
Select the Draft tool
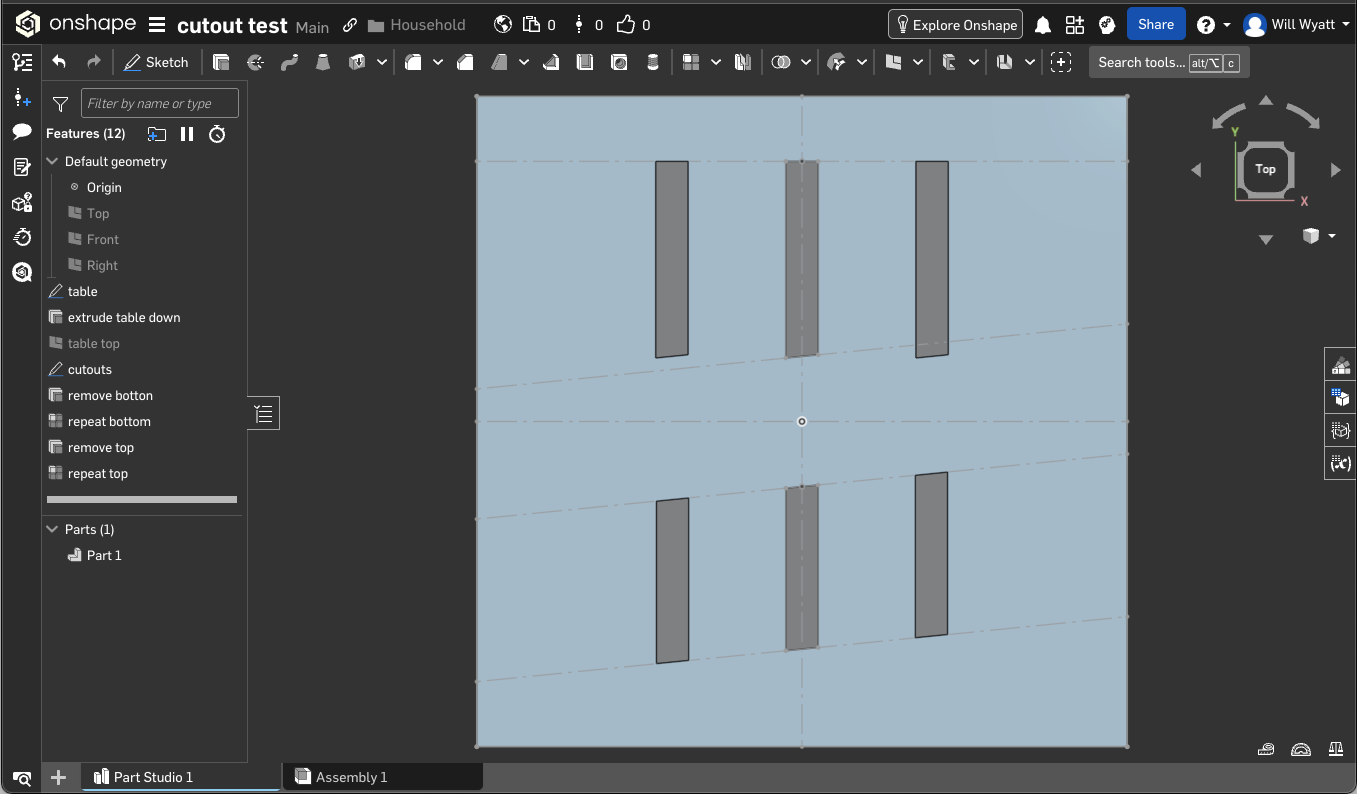point(499,62)
